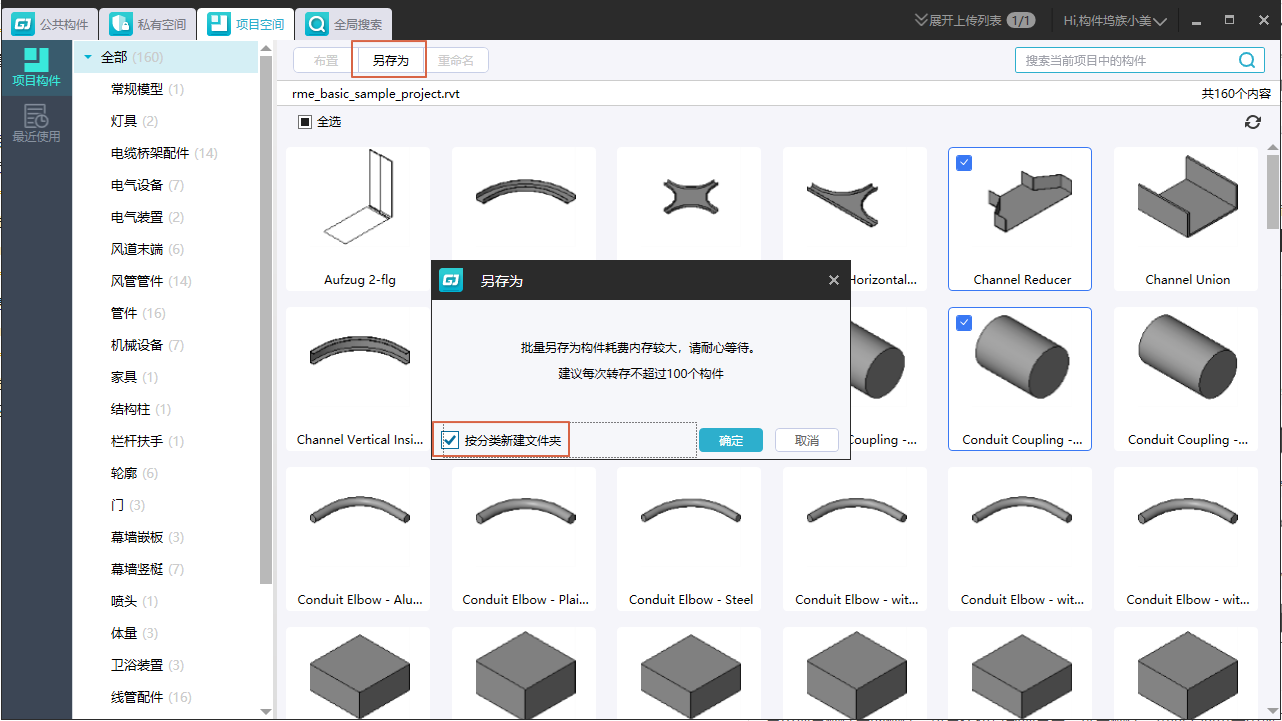The image size is (1282, 721).
Task: Click the refresh icon above the component grid
Action: [1252, 122]
